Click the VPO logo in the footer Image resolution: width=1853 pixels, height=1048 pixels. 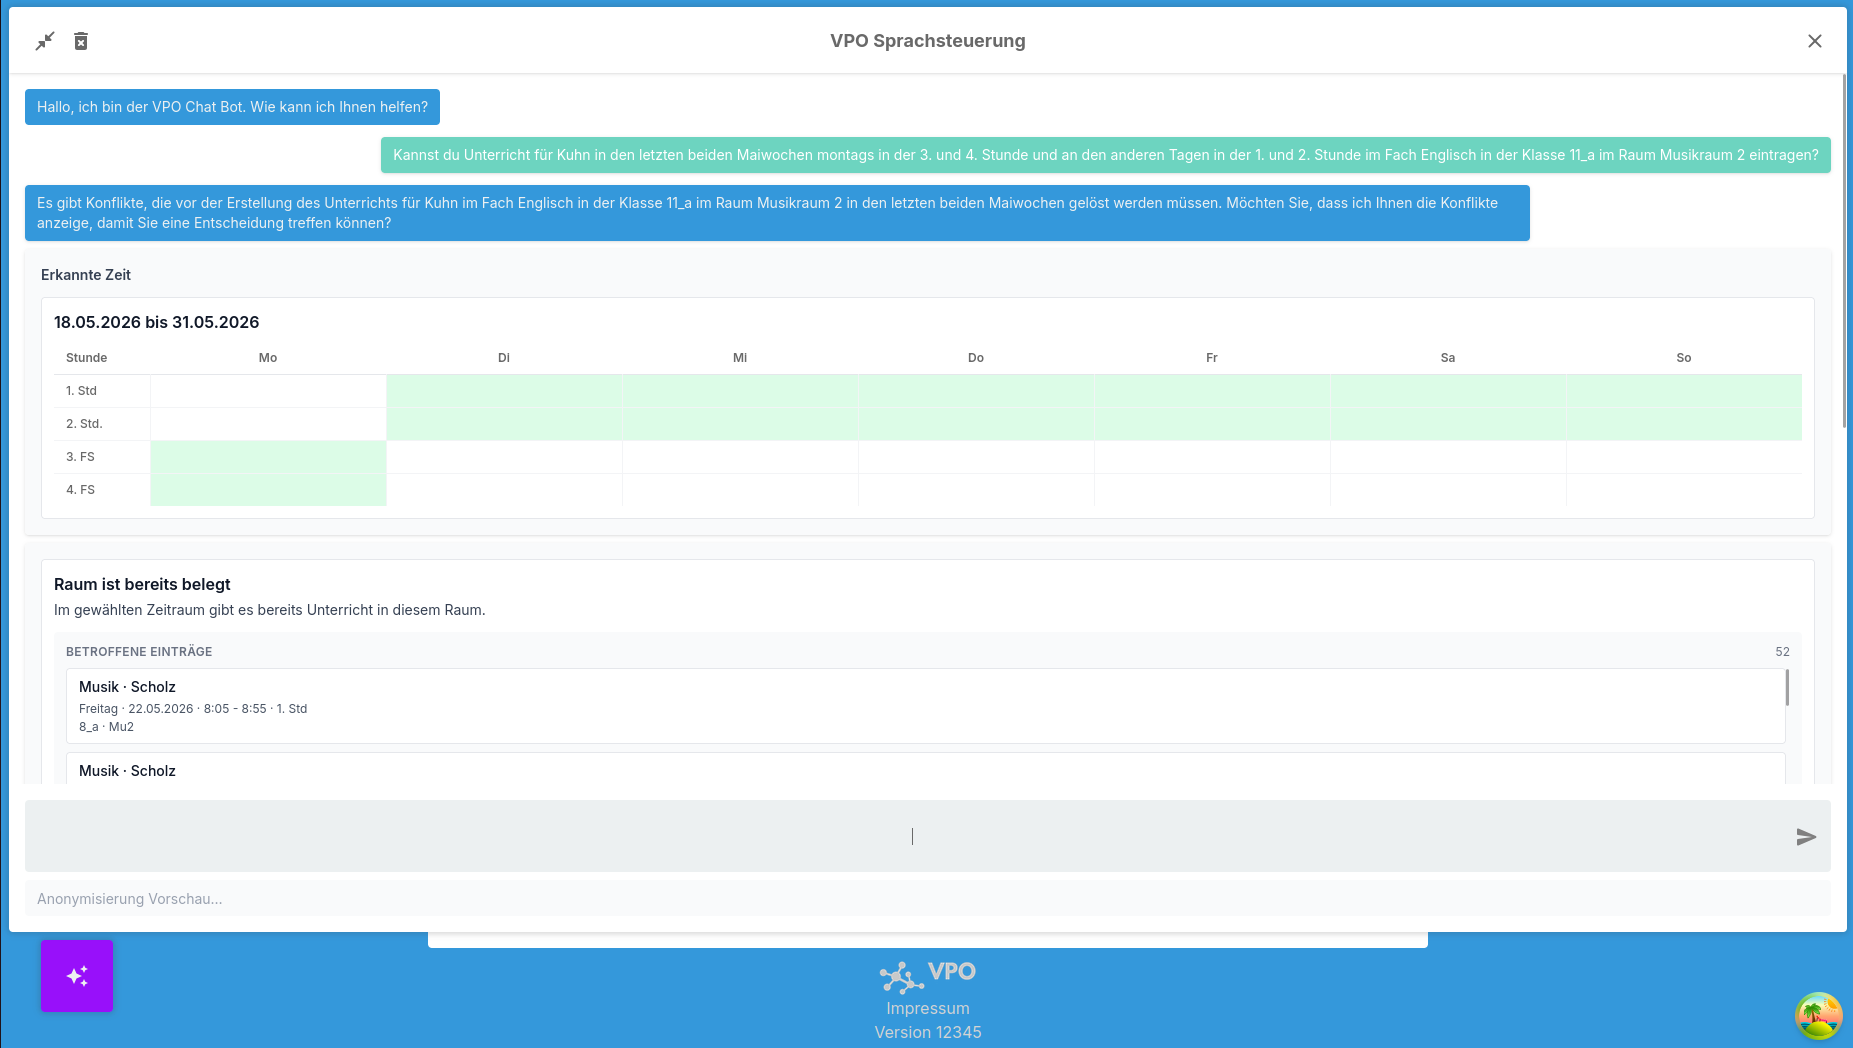coord(927,974)
